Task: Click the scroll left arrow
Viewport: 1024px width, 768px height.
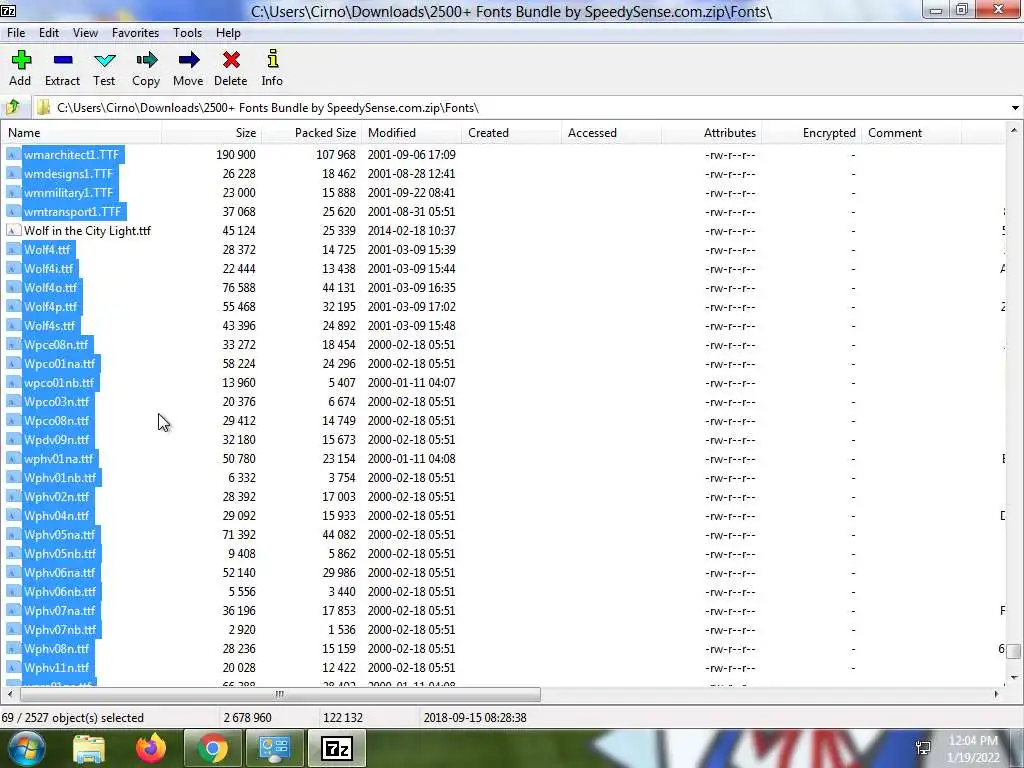Action: click(x=9, y=694)
